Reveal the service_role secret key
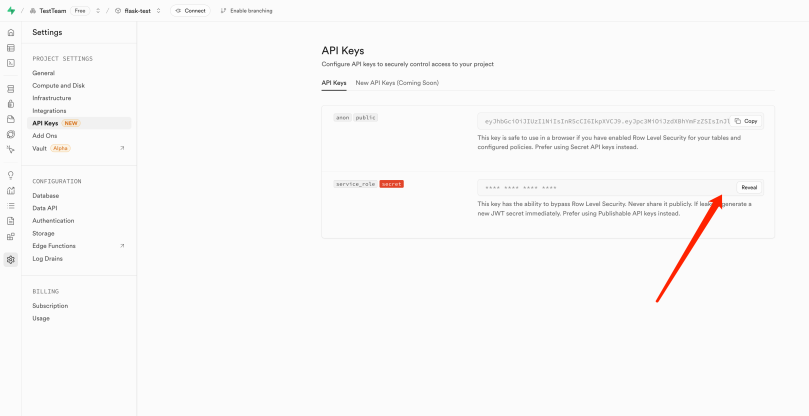This screenshot has height=416, width=809. click(x=749, y=187)
